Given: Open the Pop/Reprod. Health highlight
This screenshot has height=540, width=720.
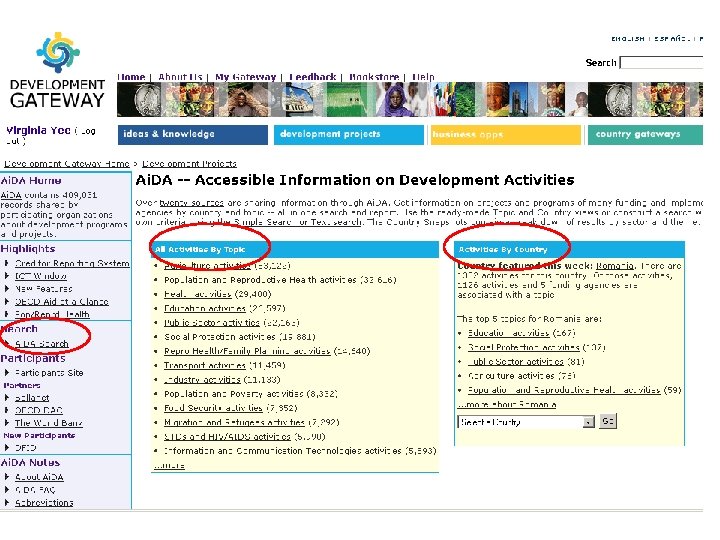Looking at the screenshot, I should click(x=52, y=314).
